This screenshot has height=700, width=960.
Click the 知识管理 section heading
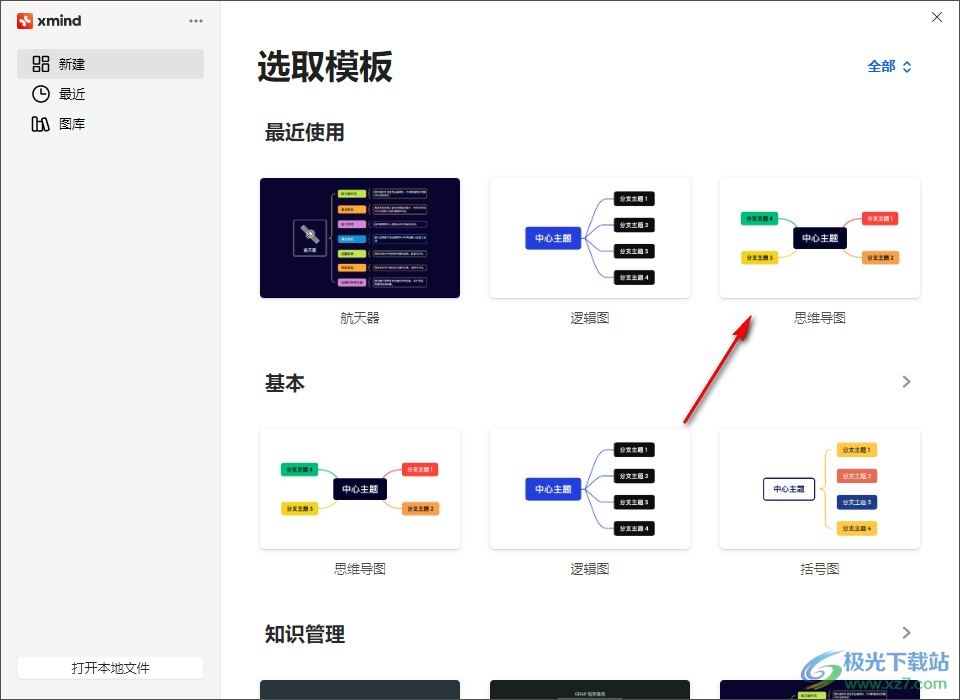click(x=304, y=634)
